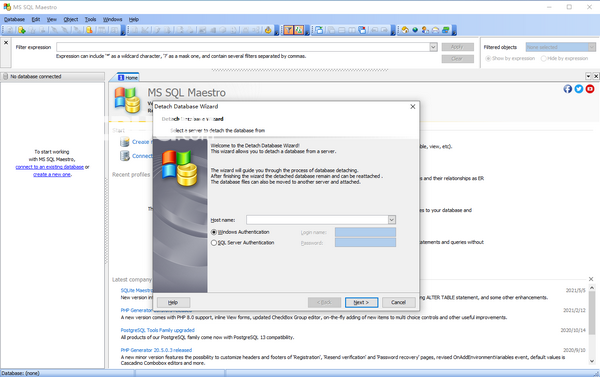
Task: Click the Filter expression input field
Action: coord(243,47)
